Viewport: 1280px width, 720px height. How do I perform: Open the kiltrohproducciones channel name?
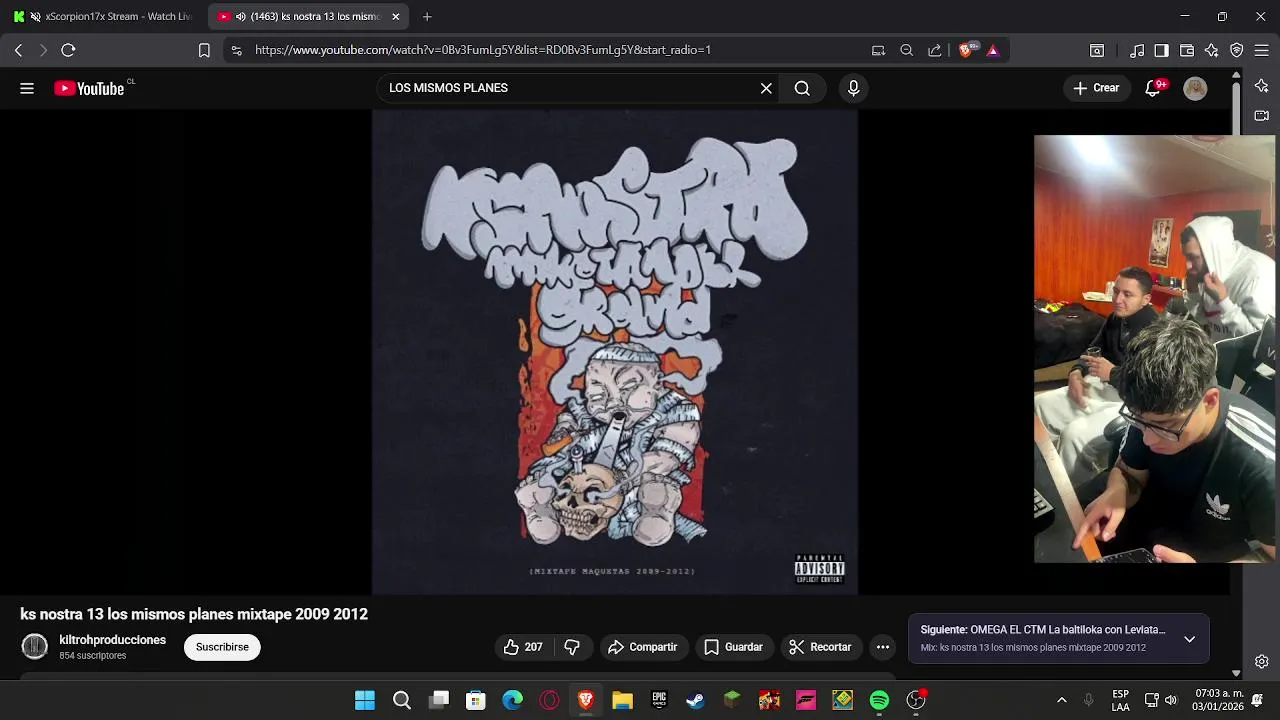[113, 640]
